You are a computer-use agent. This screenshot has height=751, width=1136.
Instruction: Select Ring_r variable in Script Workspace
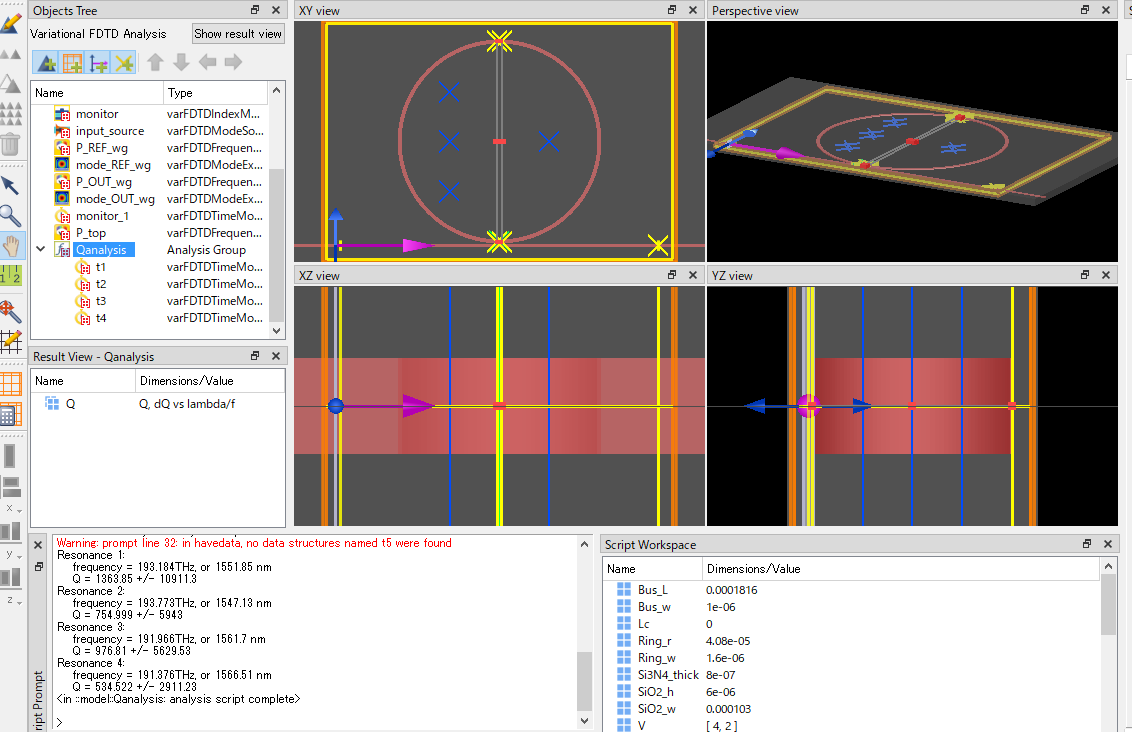coord(654,641)
